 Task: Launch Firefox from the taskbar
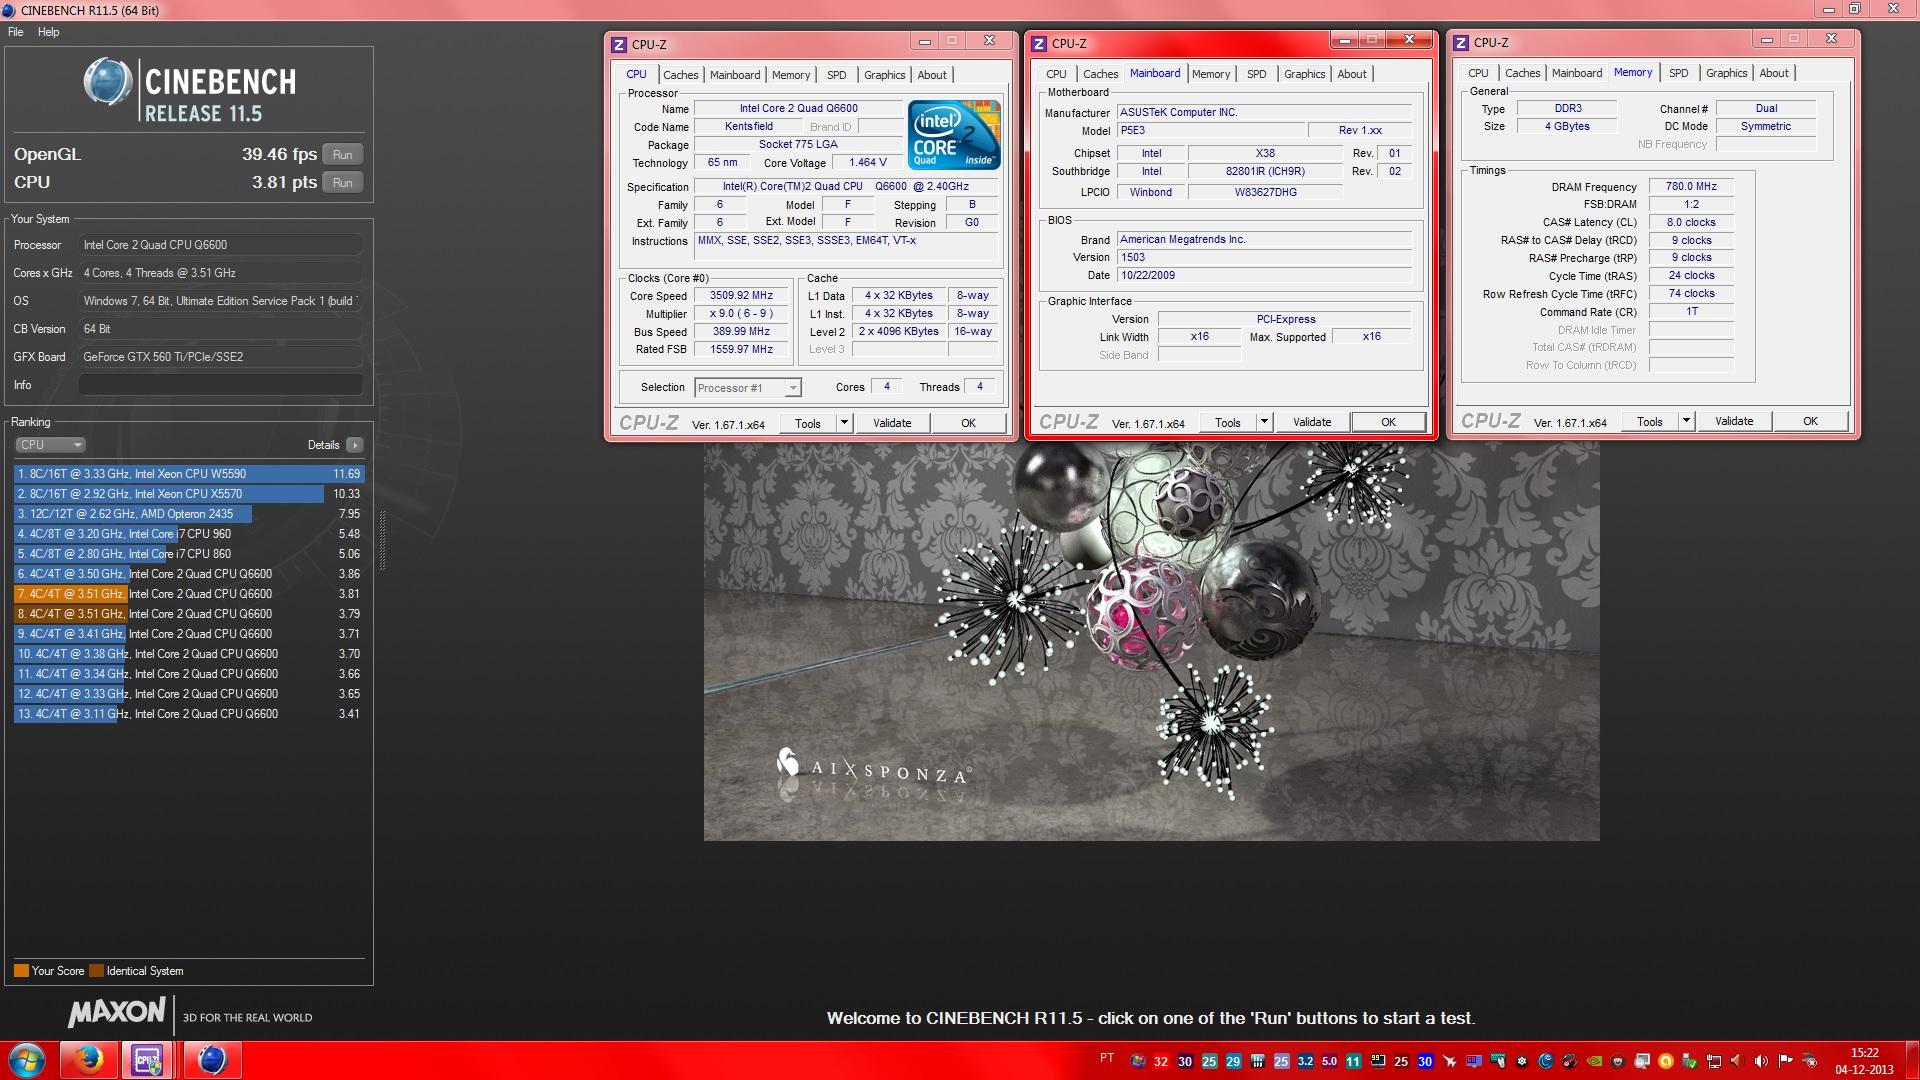(89, 1060)
